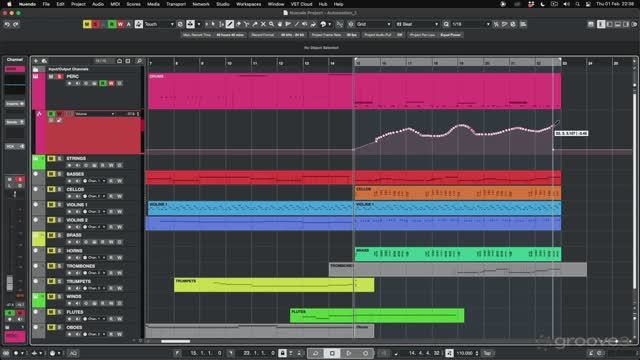Toggle the A button in the top toolbar

(129, 24)
